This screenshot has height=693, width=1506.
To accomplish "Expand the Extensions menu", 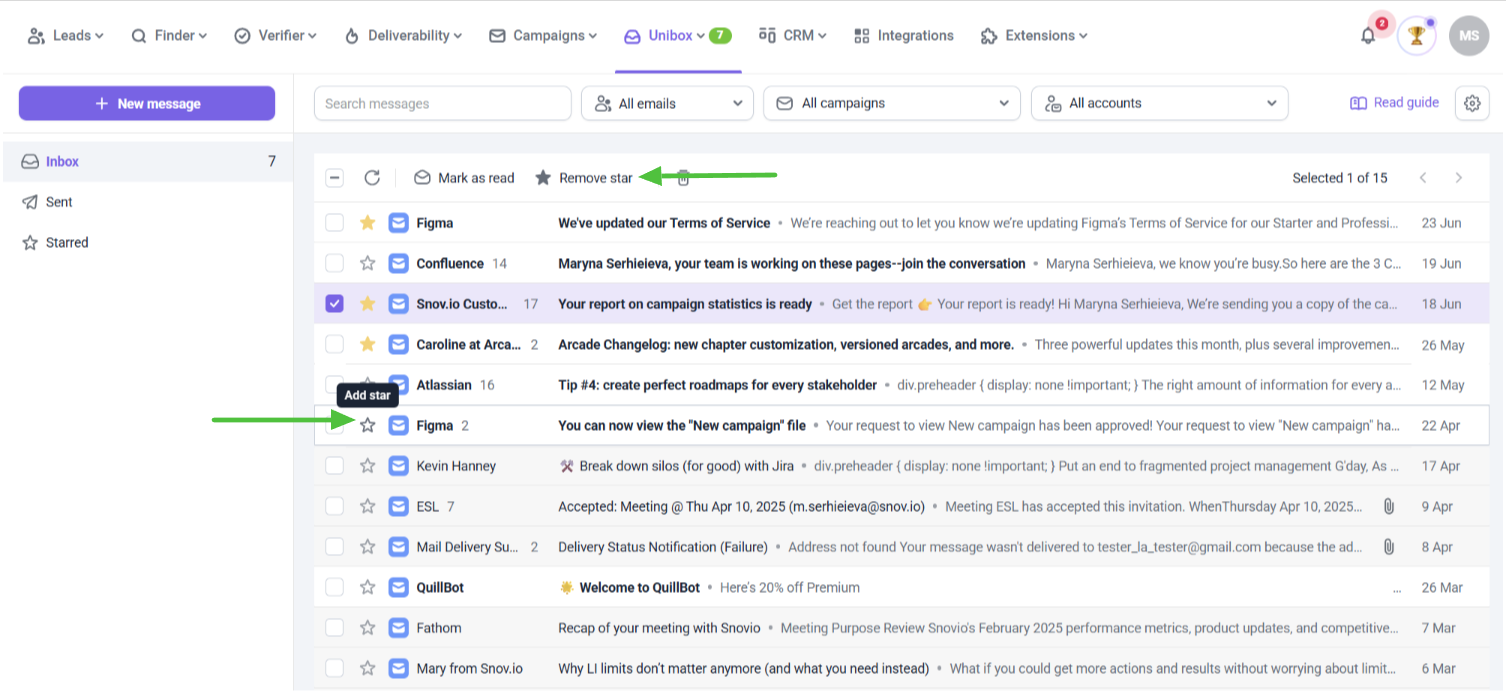I will pos(1034,36).
